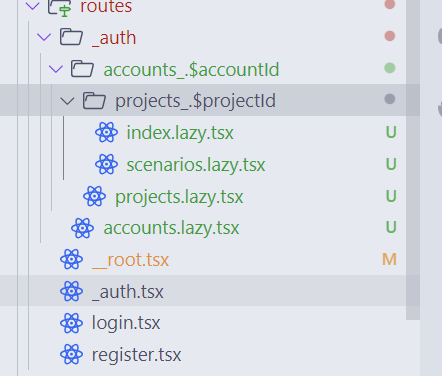Viewport: 442px width, 376px height.
Task: Click the accounts_.$accountId folder icon
Action: click(x=83, y=68)
